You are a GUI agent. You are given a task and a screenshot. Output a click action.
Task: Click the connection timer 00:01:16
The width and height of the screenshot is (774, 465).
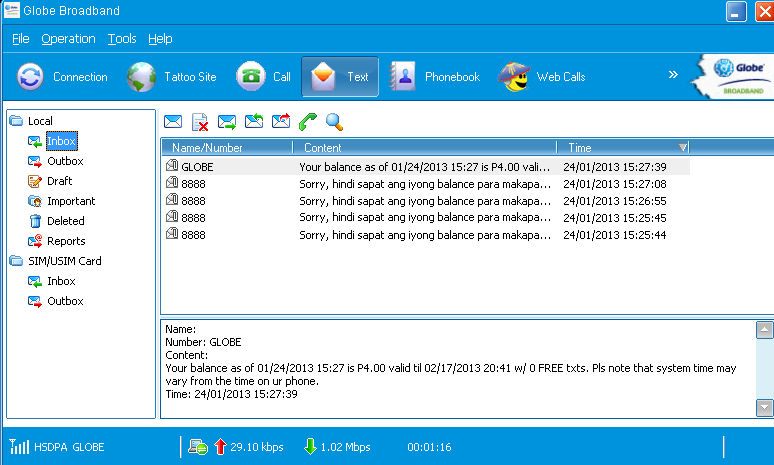(429, 447)
